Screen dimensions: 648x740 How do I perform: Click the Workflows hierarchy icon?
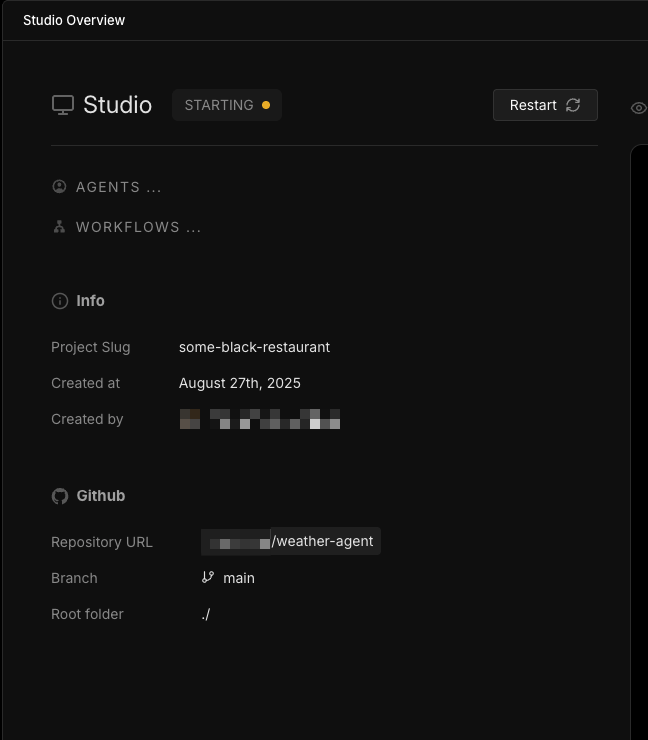(59, 227)
